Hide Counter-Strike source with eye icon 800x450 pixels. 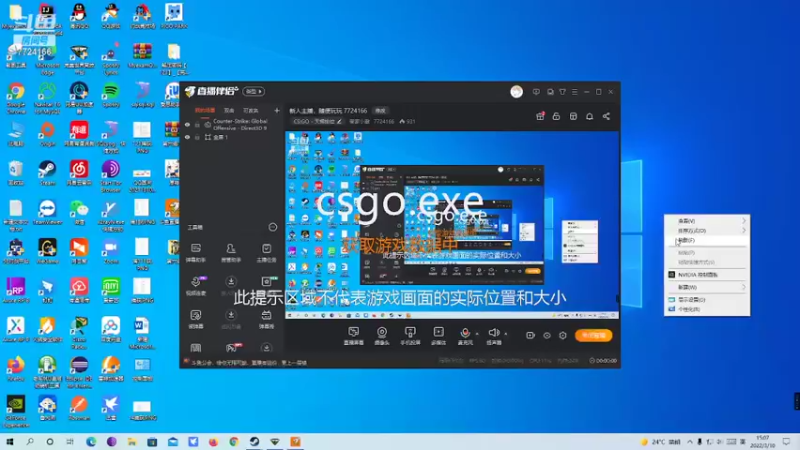(187, 124)
